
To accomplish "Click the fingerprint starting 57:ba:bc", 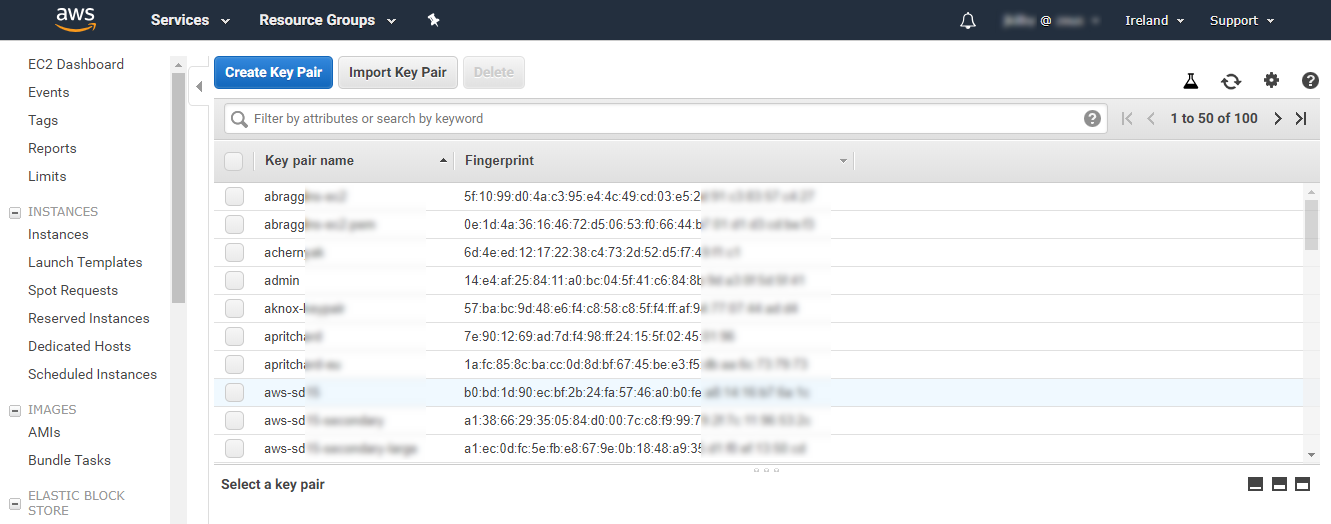I will (631, 309).
